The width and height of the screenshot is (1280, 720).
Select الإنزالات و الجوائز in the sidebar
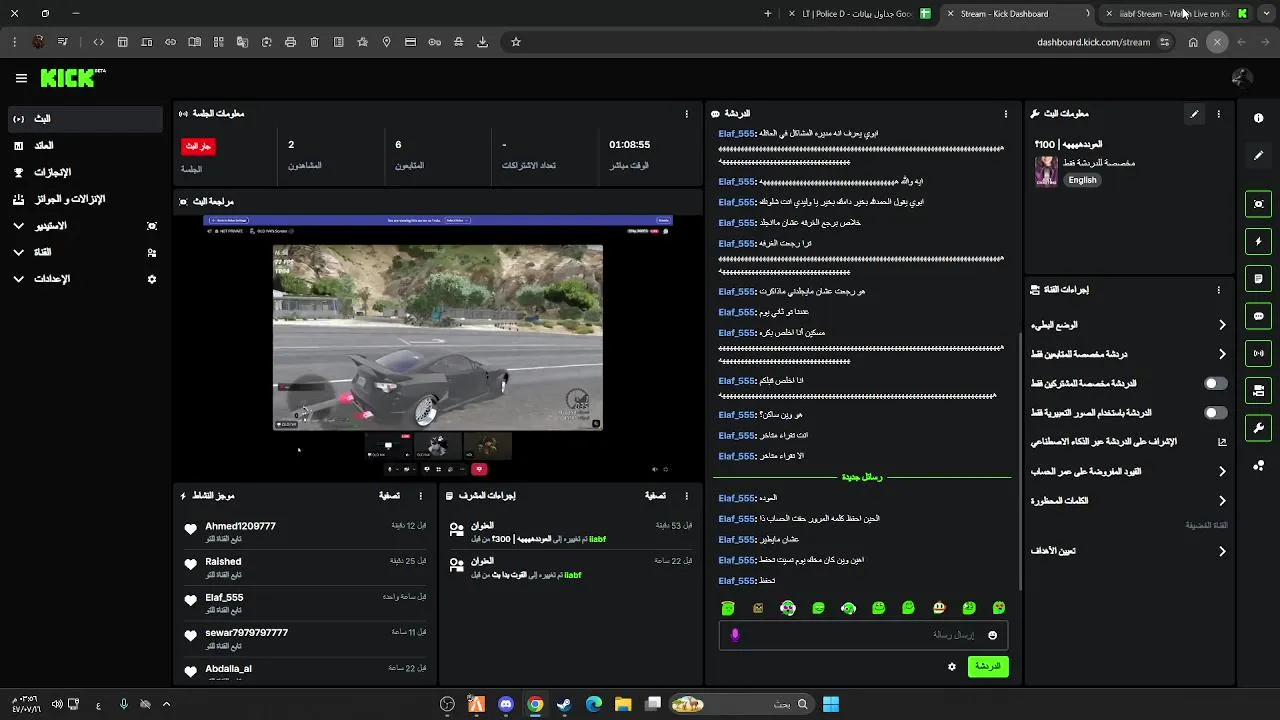click(84, 199)
